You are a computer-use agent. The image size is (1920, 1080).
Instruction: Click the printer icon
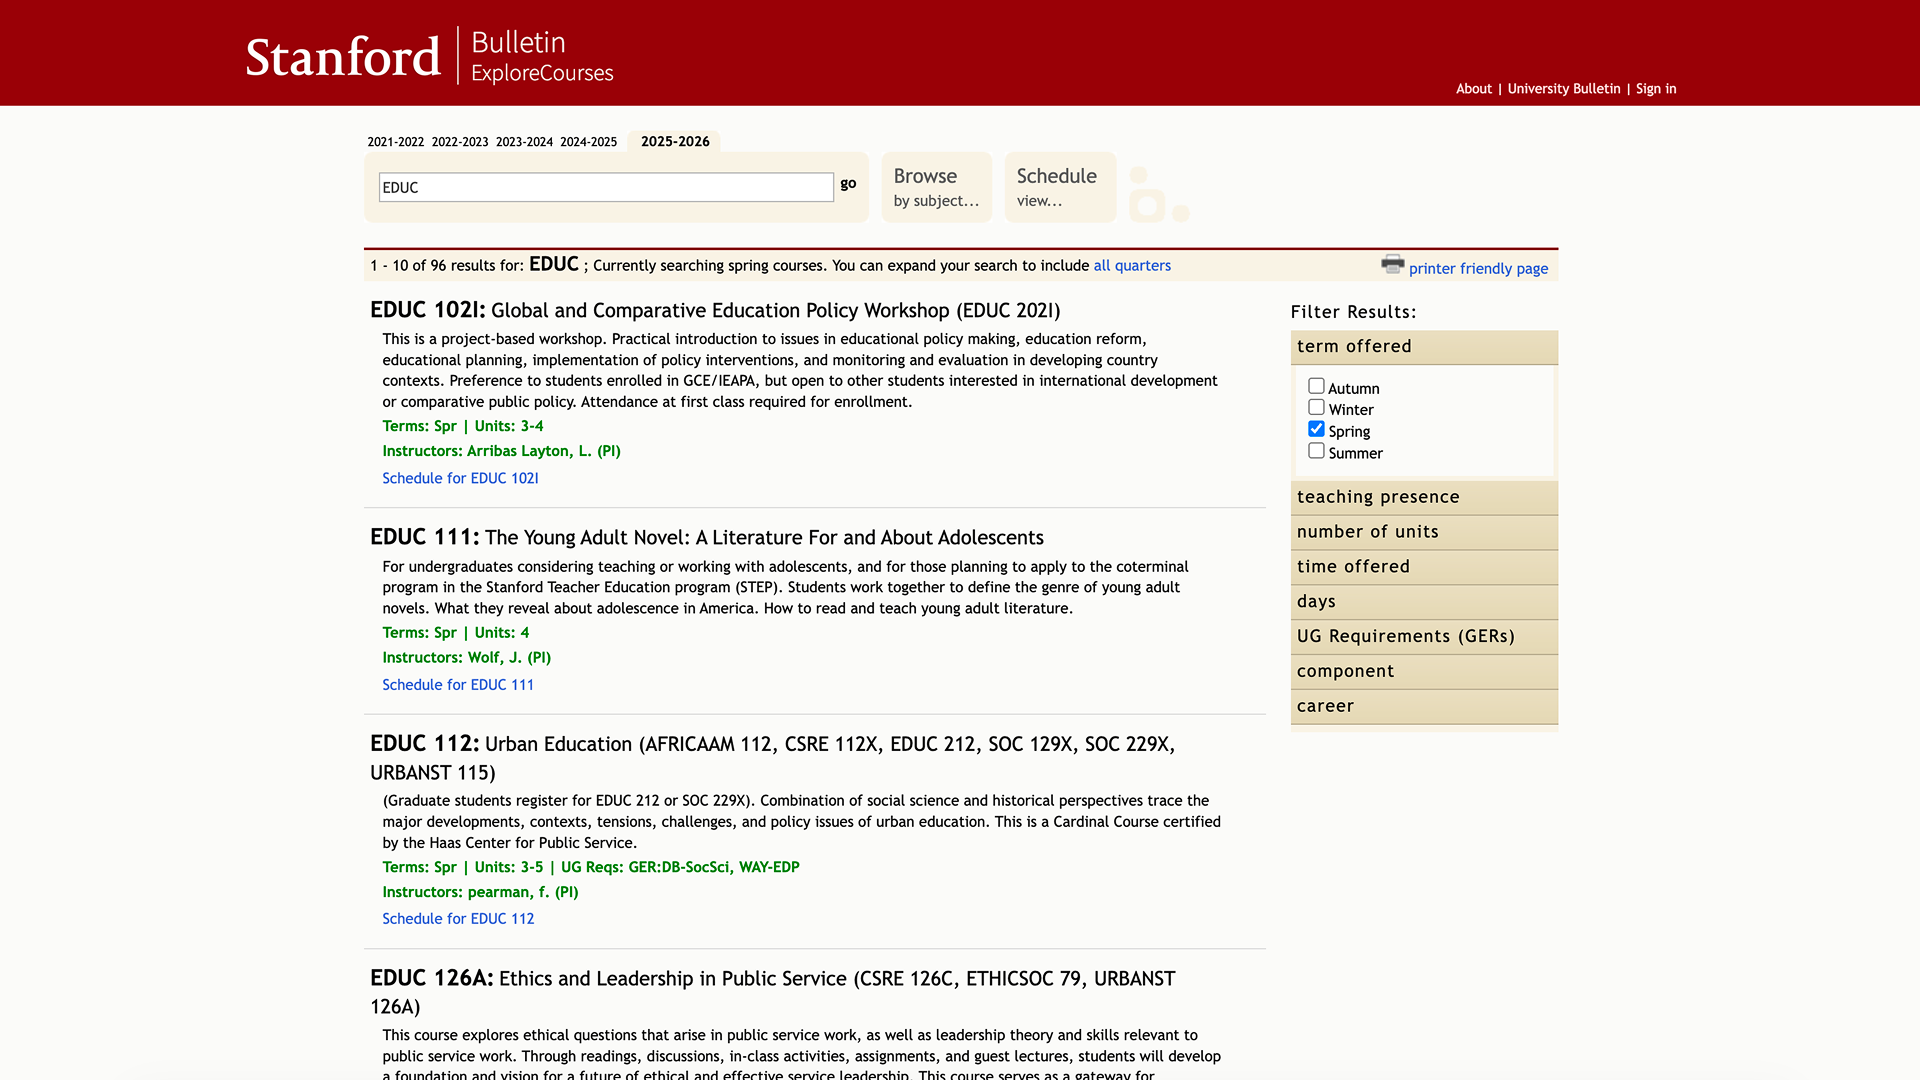point(1392,264)
